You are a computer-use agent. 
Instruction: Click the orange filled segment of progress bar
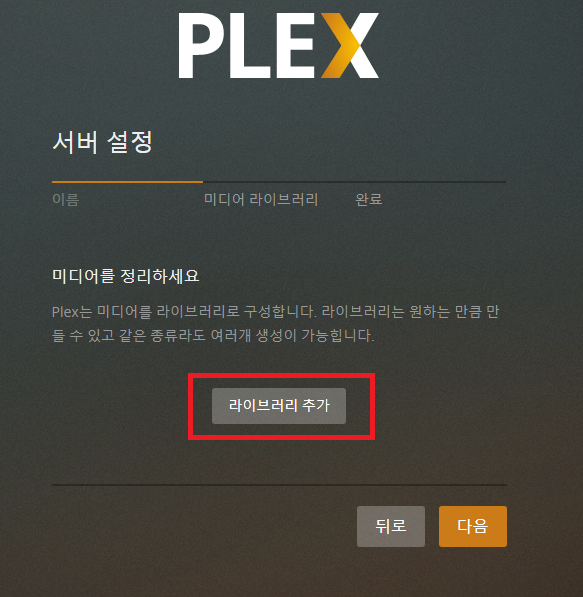tap(127, 182)
